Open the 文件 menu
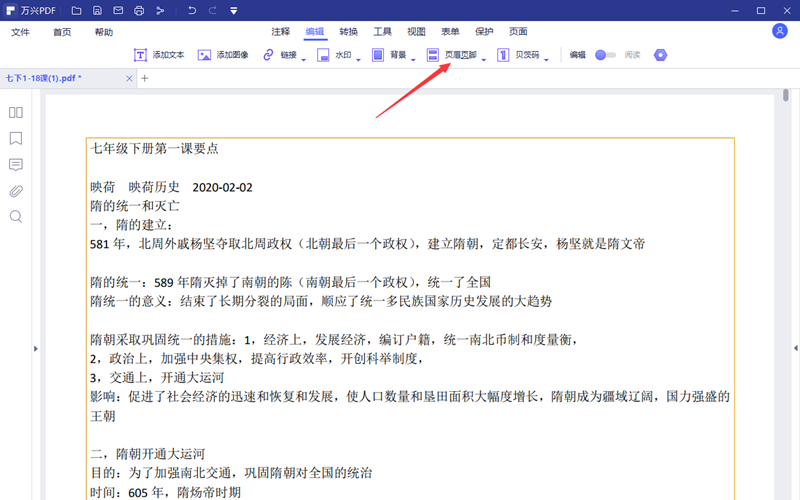 21,32
